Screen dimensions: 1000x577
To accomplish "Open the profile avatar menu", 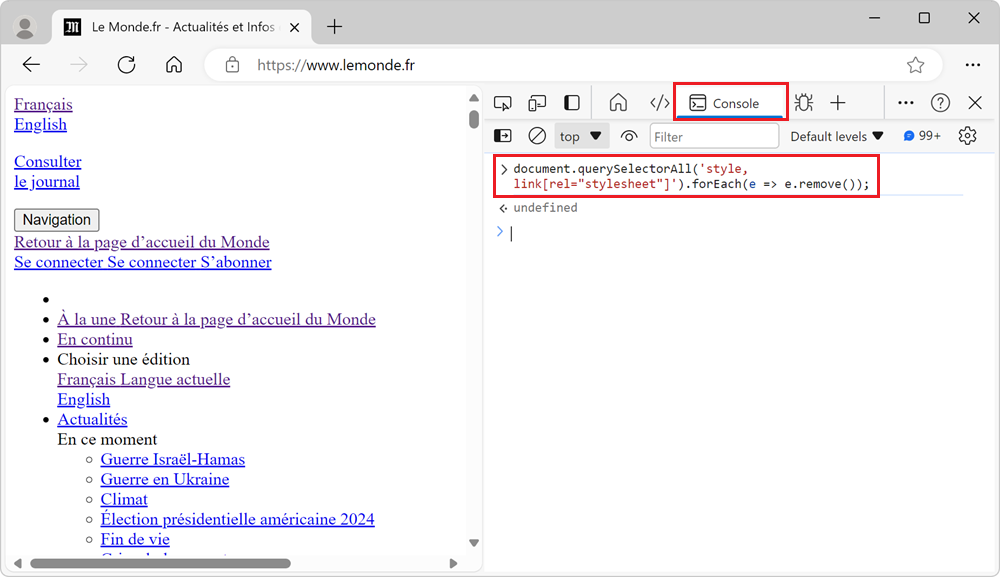I will tap(25, 27).
